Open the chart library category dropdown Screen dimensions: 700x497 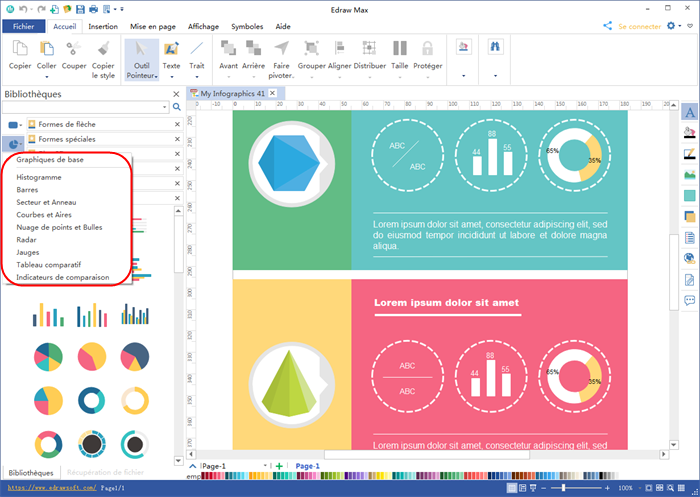17,144
